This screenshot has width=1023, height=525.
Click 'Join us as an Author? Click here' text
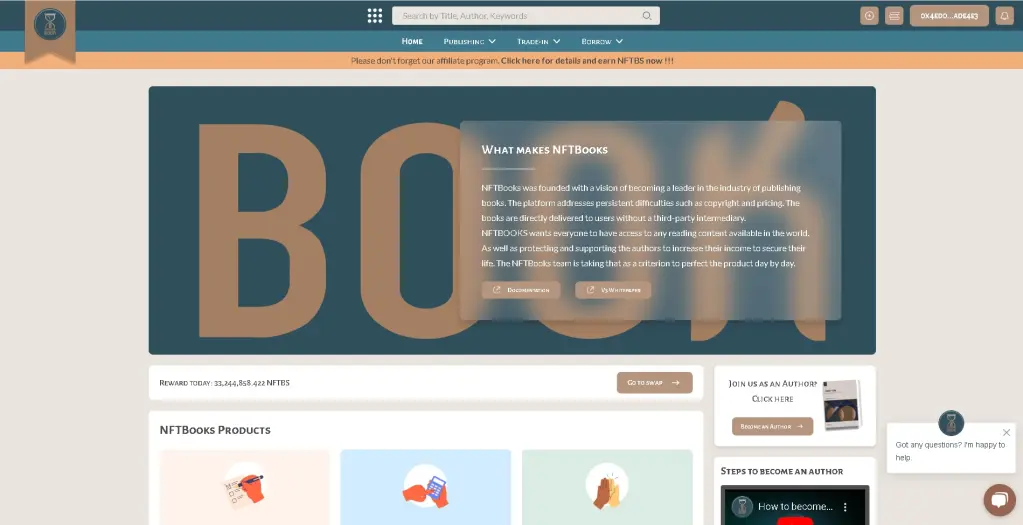772,391
